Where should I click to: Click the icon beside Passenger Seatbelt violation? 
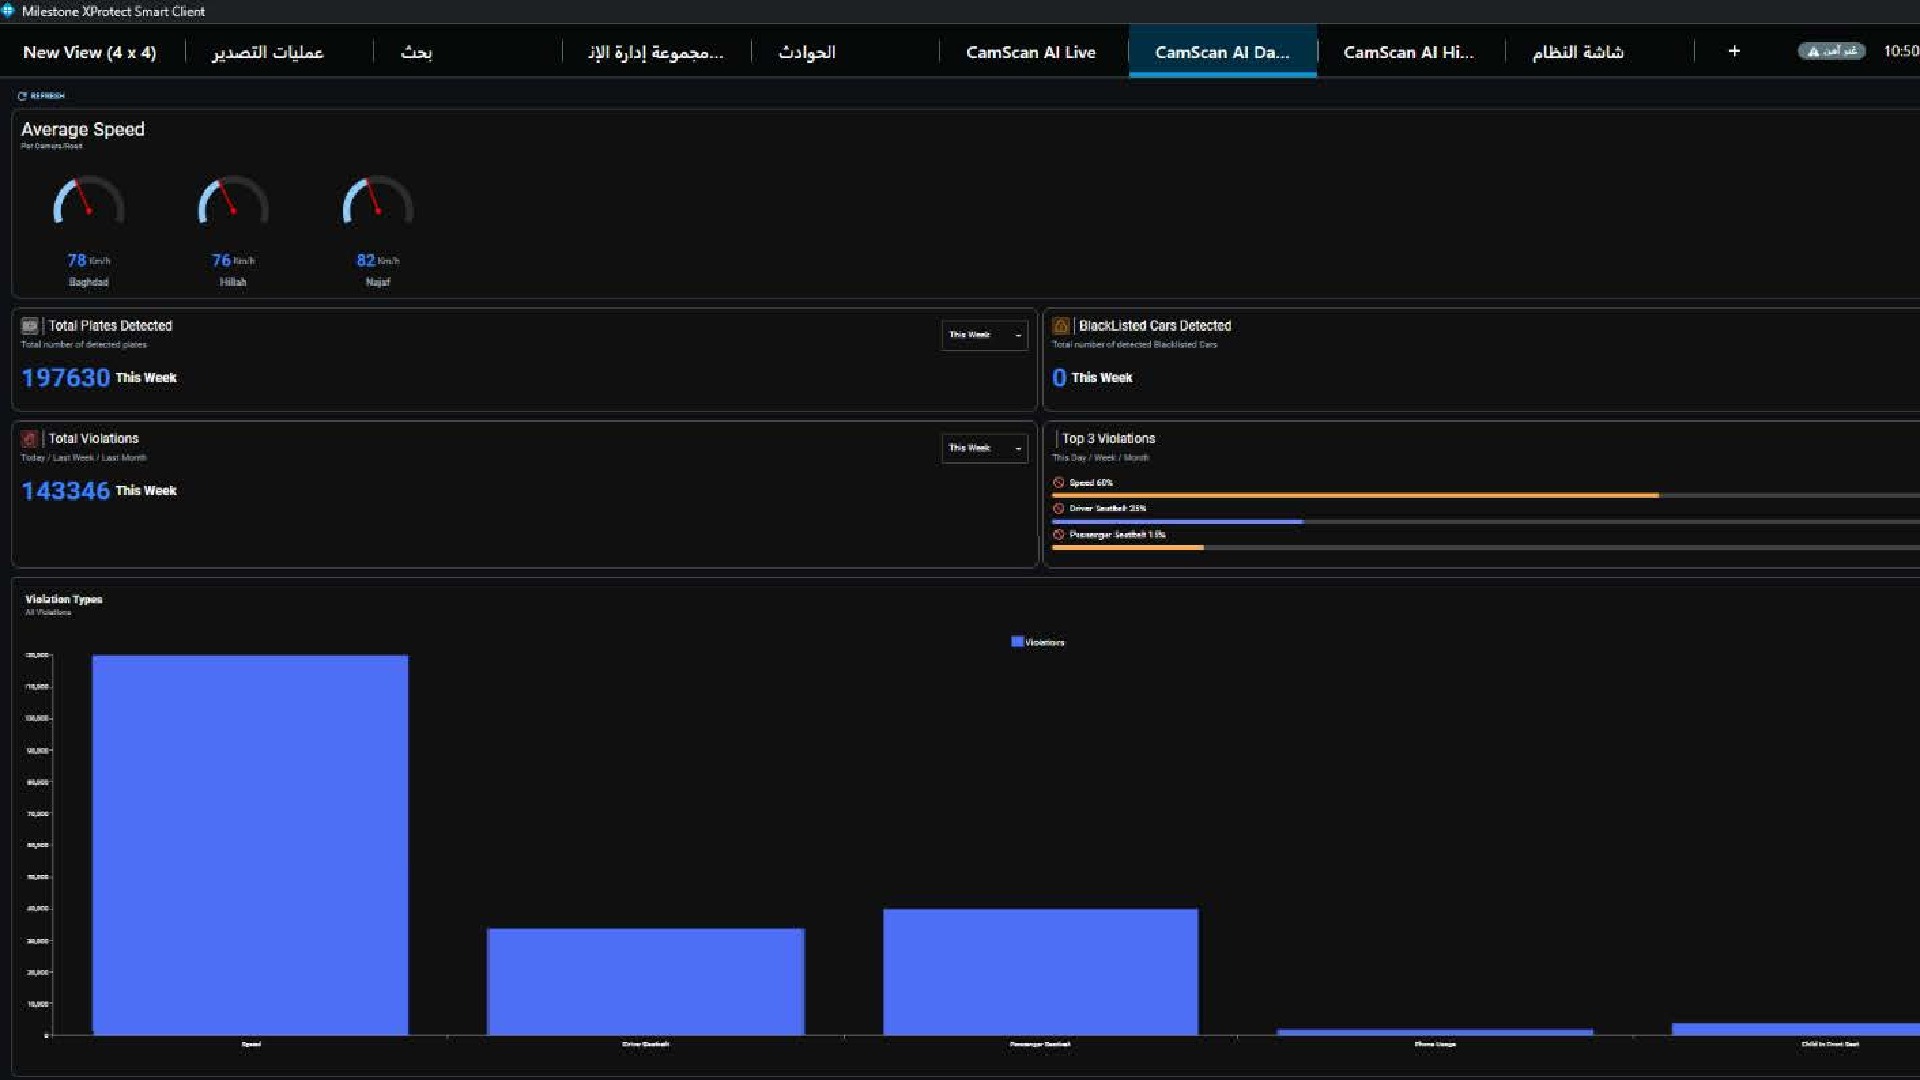[x=1058, y=535]
